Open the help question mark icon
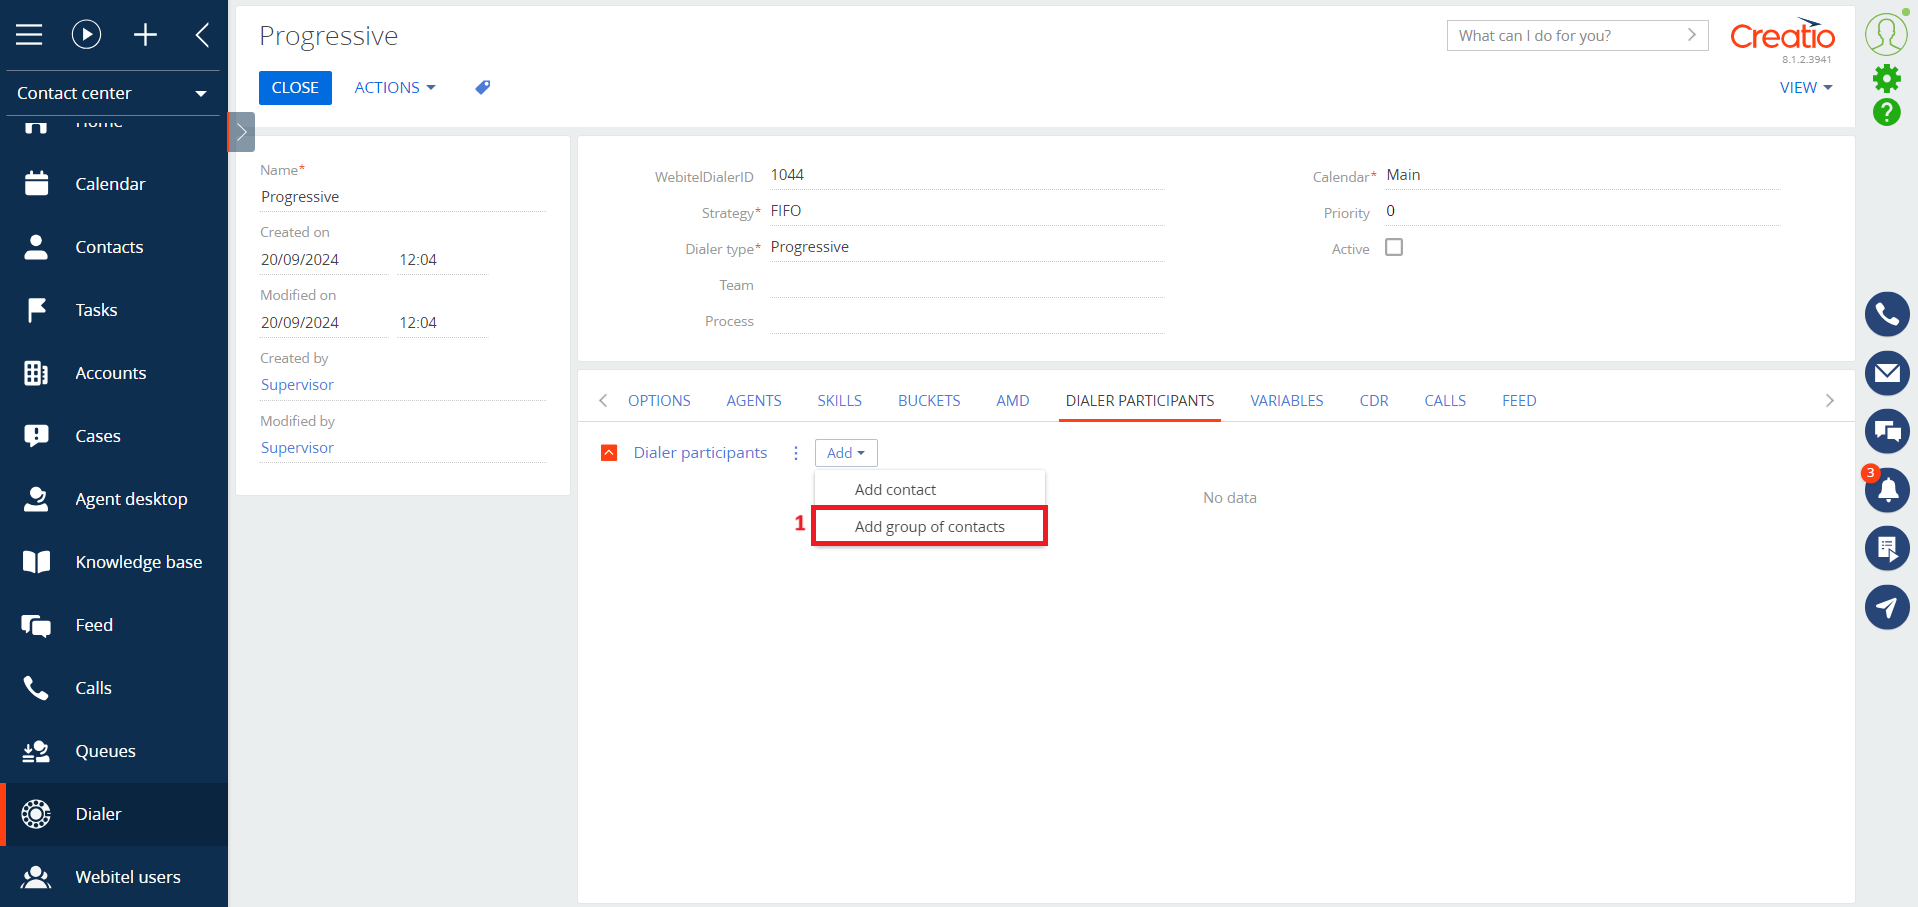This screenshot has width=1918, height=907. 1886,112
